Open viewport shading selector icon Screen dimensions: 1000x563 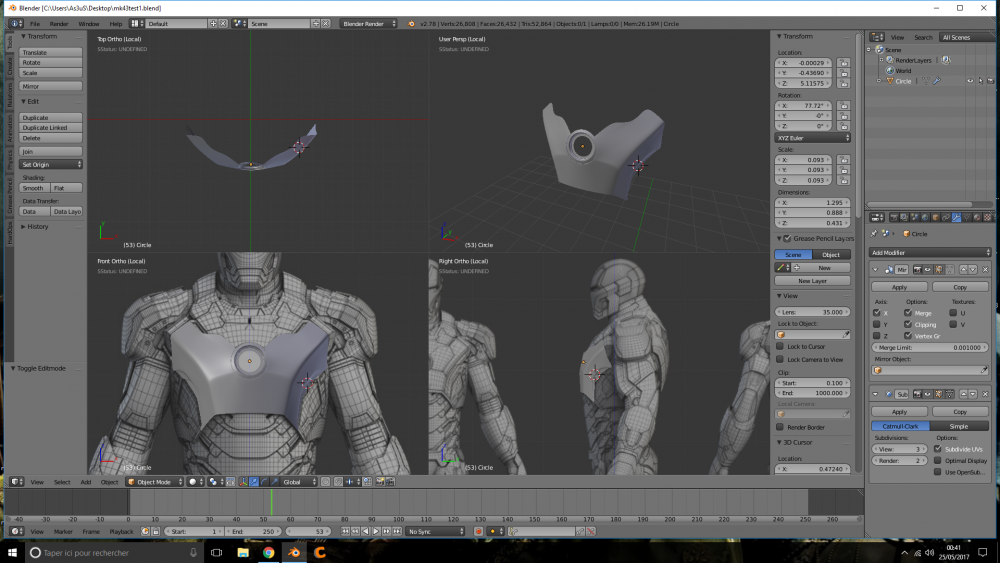[195, 481]
